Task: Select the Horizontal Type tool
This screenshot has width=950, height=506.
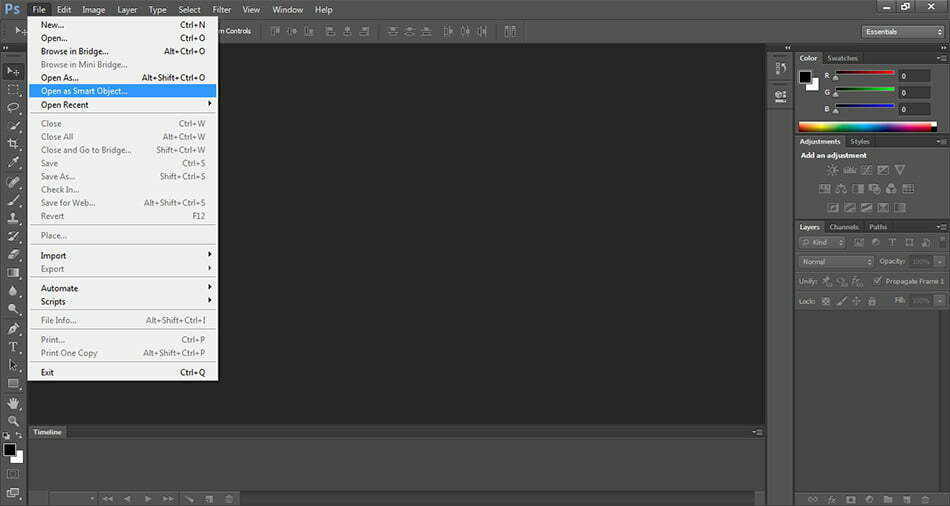Action: tap(13, 347)
